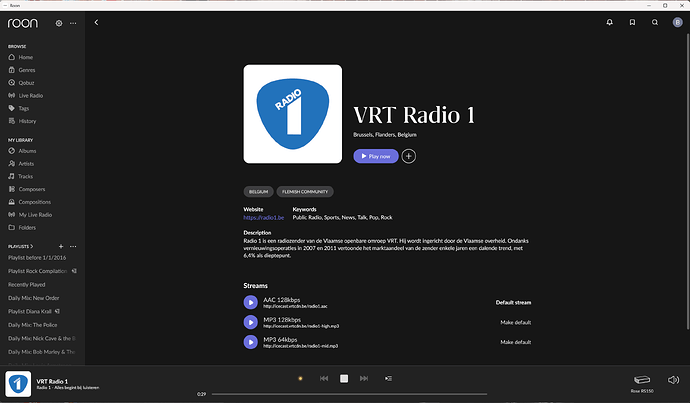Viewport: 690px width, 403px height.
Task: Click the playback progress bar
Action: tap(349, 394)
